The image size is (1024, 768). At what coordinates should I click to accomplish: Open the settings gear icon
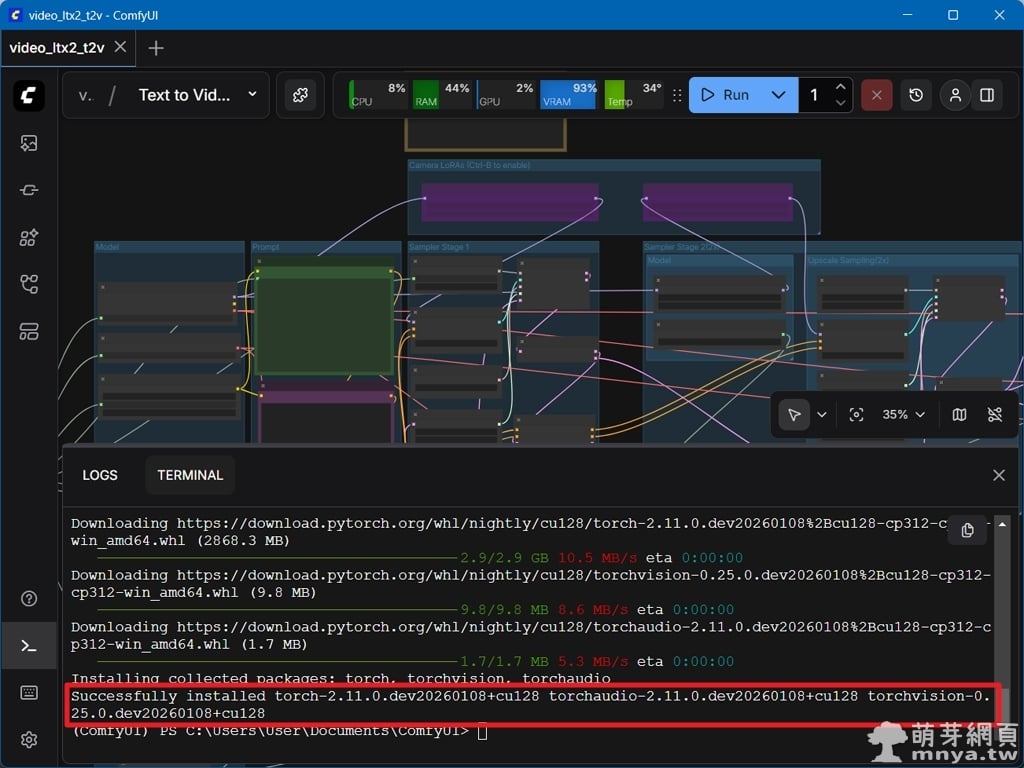click(x=29, y=740)
